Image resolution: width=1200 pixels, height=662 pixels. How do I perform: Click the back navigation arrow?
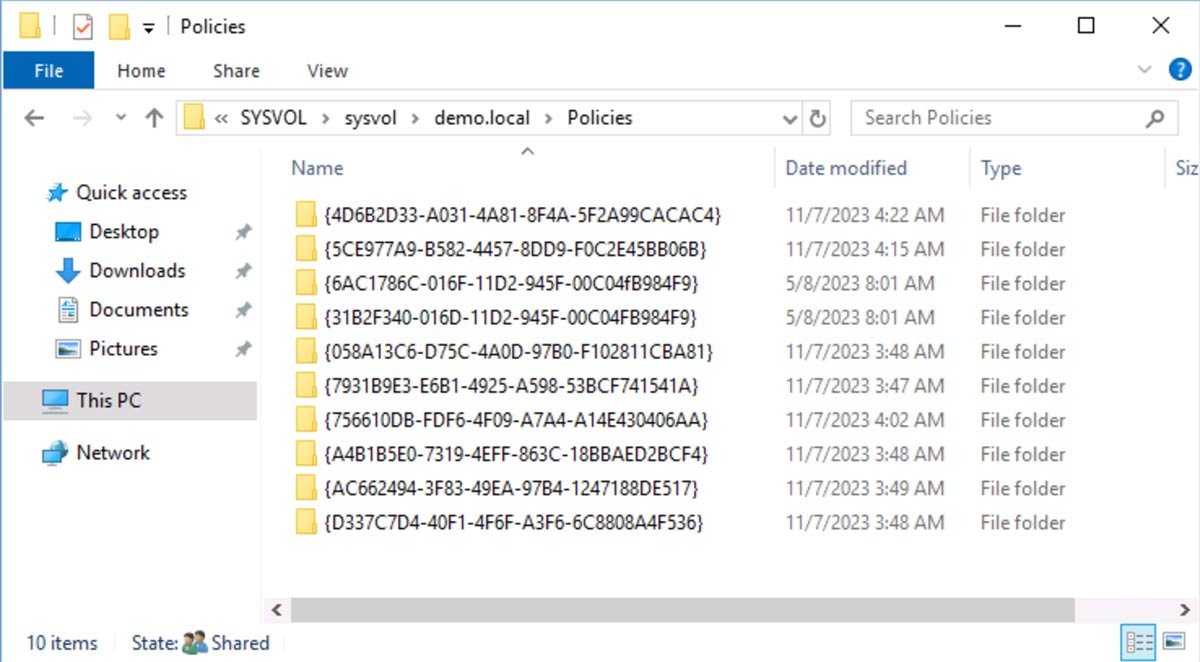tap(34, 117)
